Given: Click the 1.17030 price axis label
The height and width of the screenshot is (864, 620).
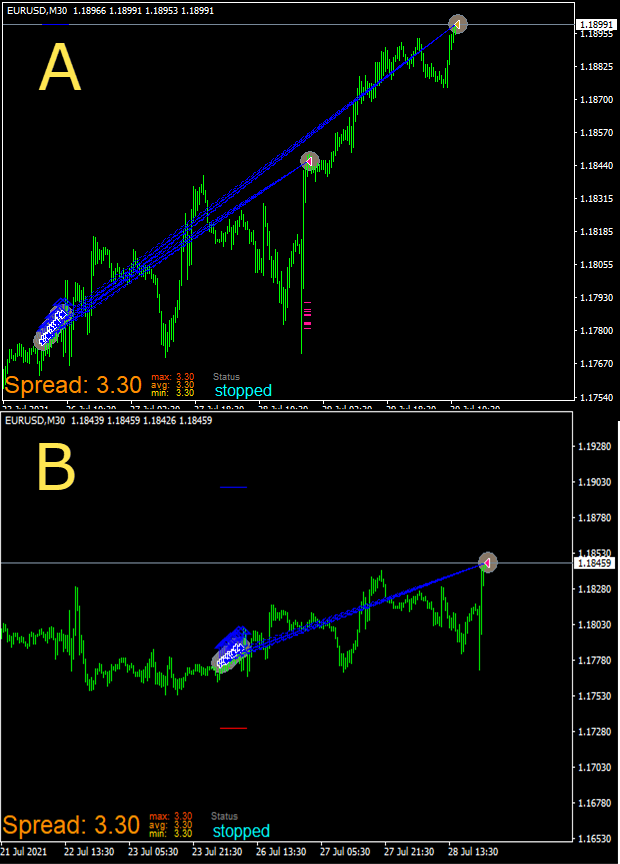Looking at the screenshot, I should (595, 767).
